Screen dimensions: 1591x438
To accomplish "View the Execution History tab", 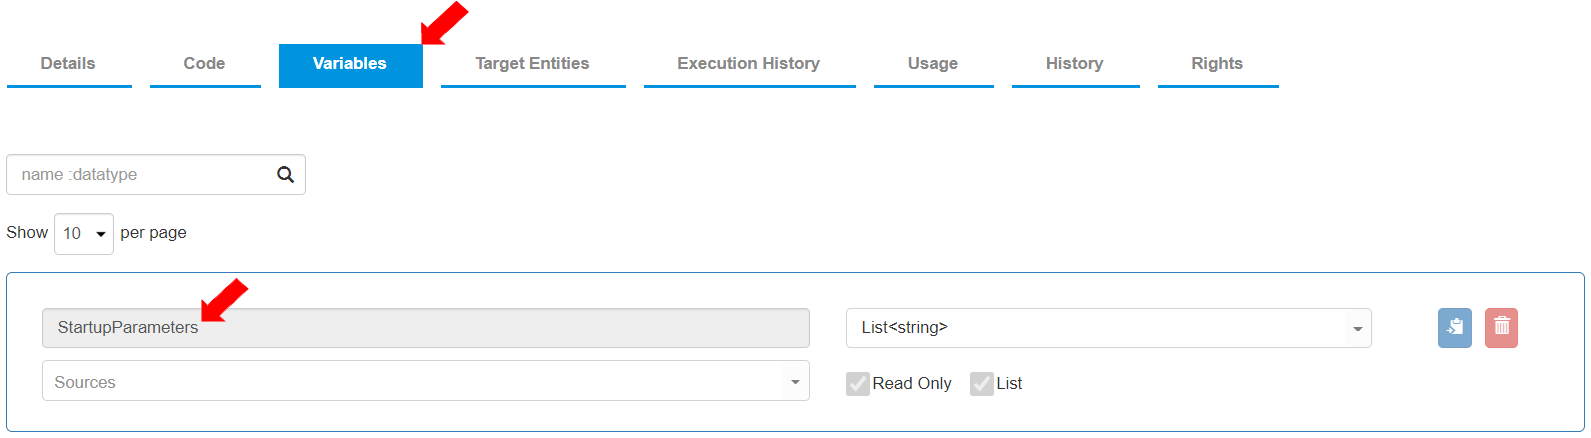I will pyautogui.click(x=748, y=64).
